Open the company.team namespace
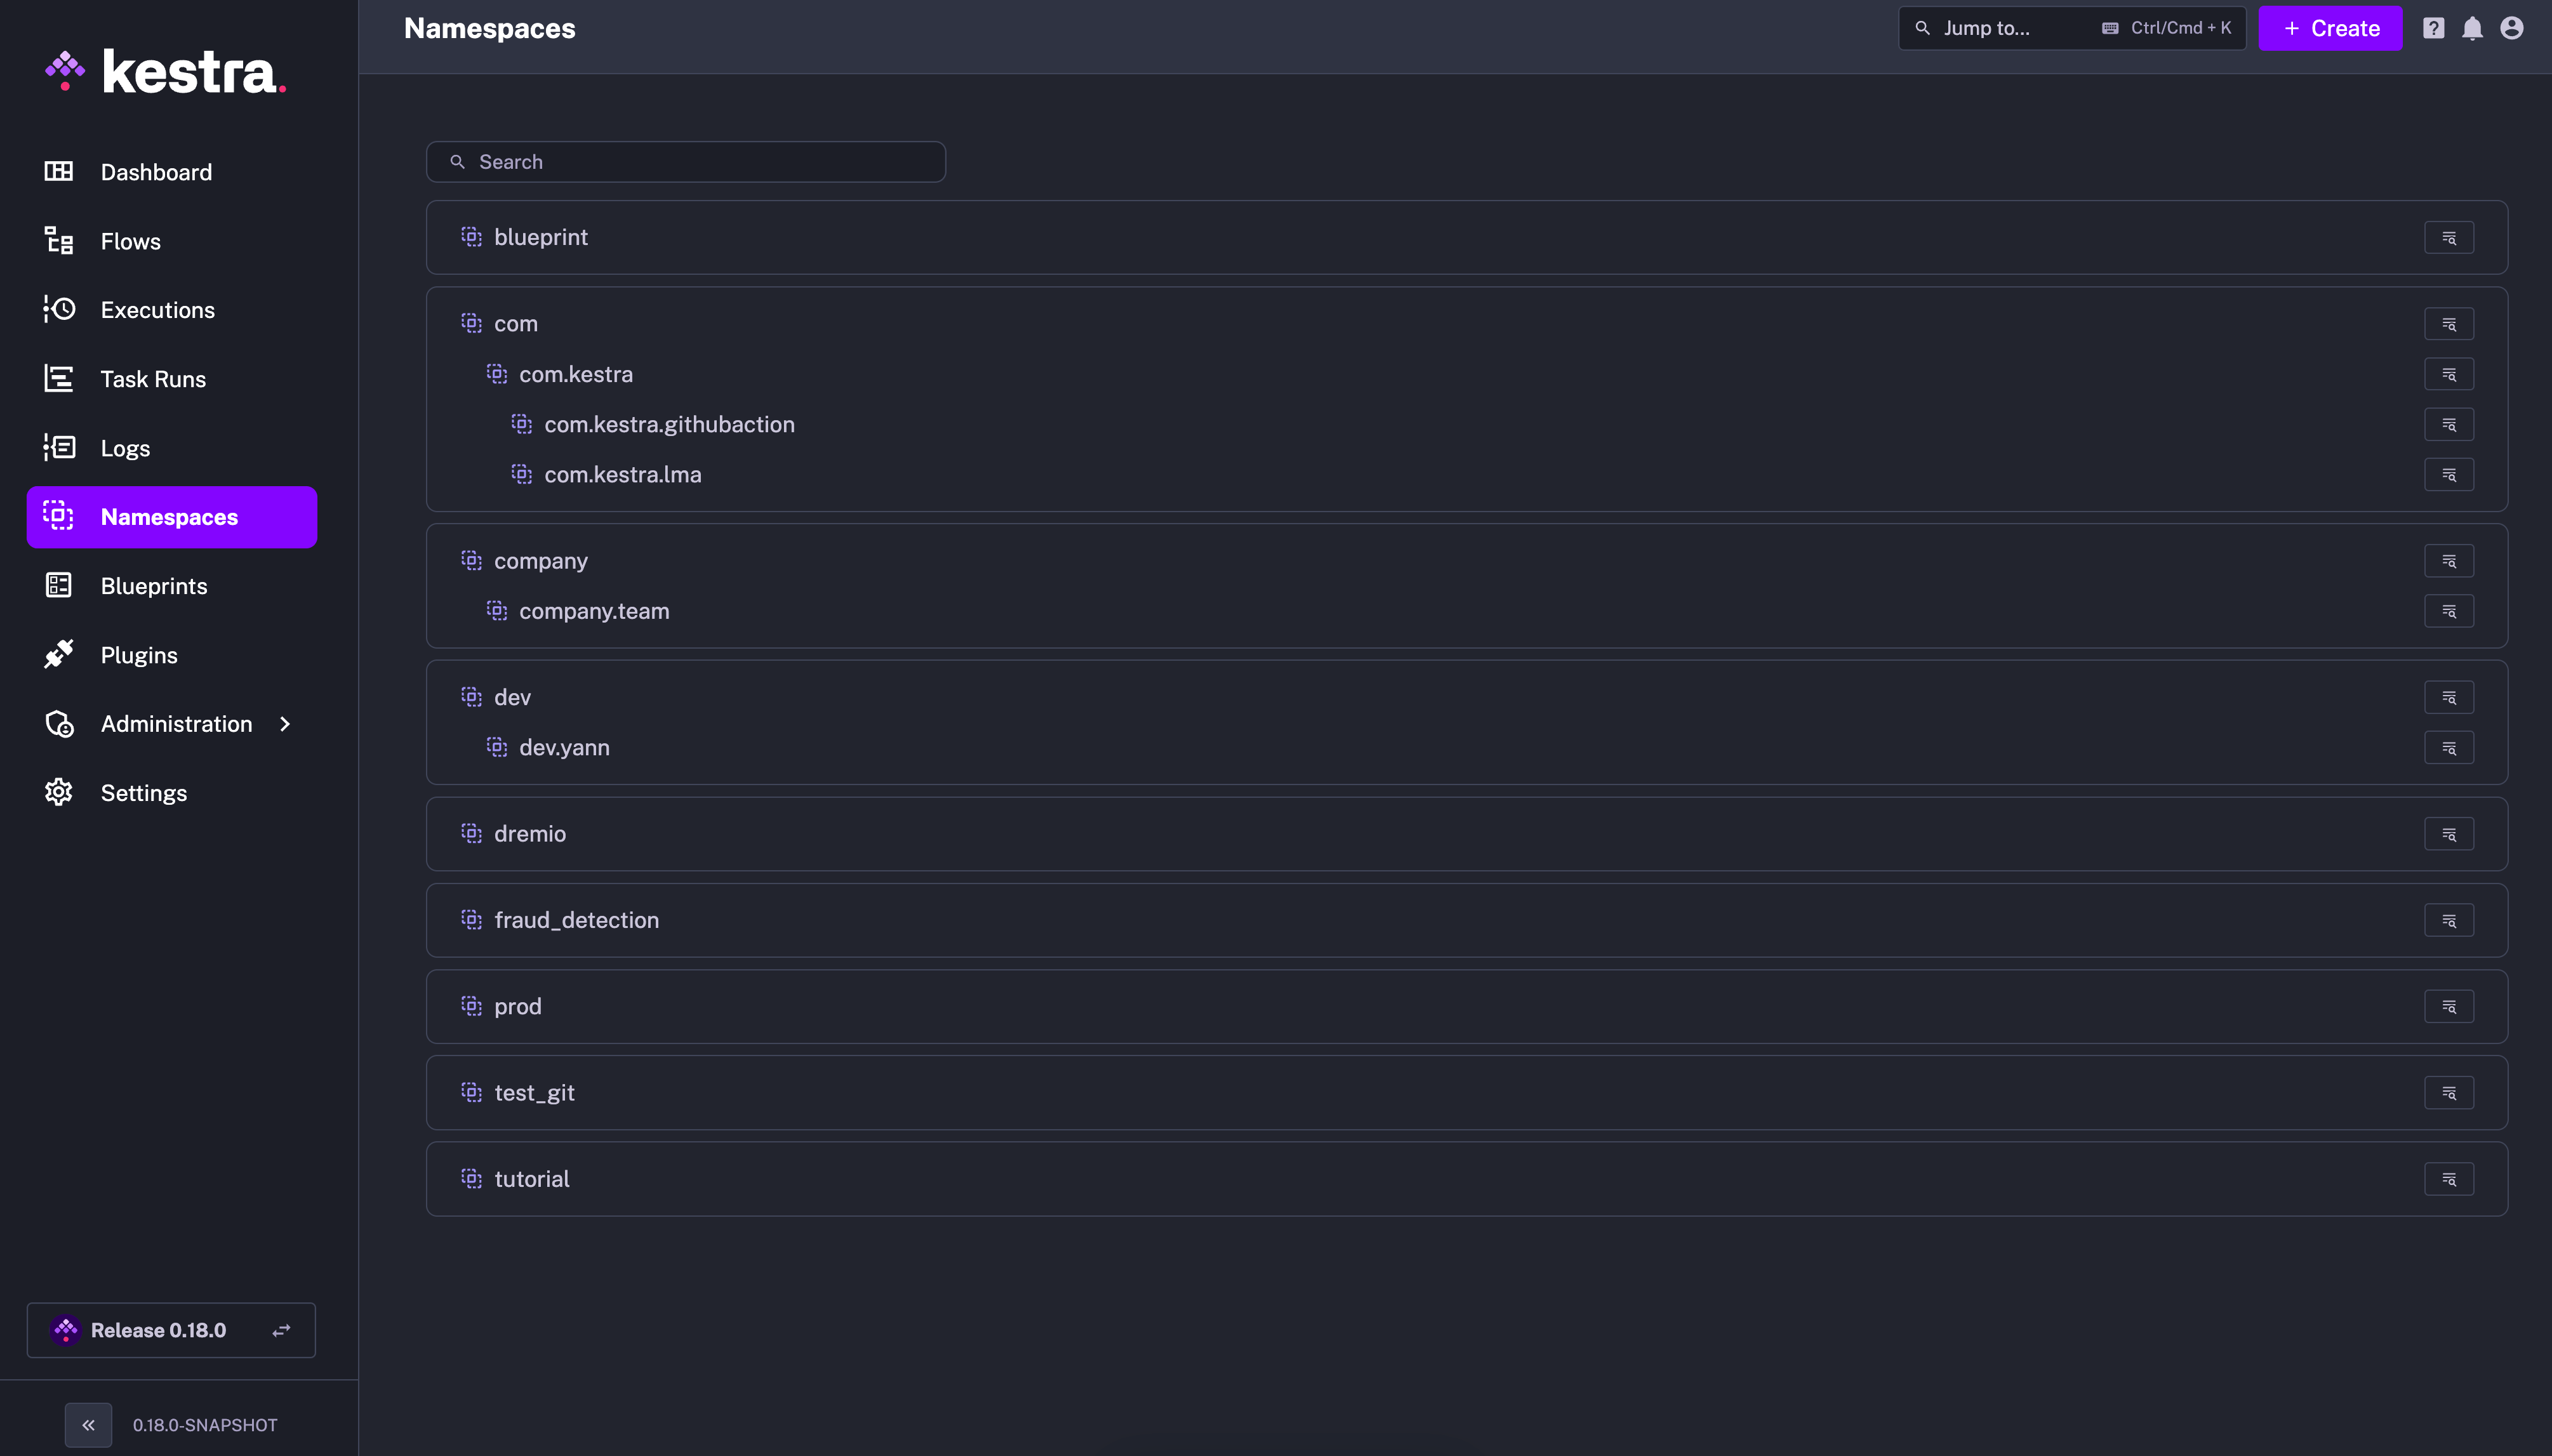 tap(593, 611)
